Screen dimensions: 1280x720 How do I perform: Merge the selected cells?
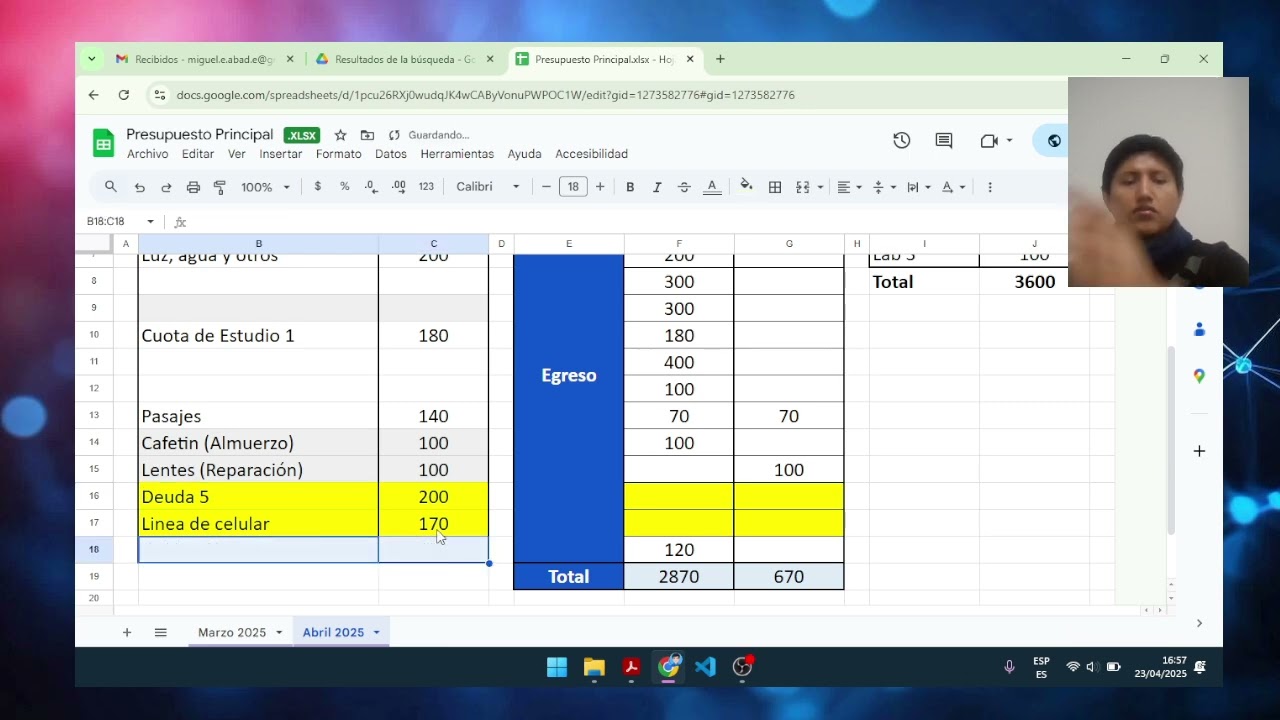pyautogui.click(x=802, y=187)
